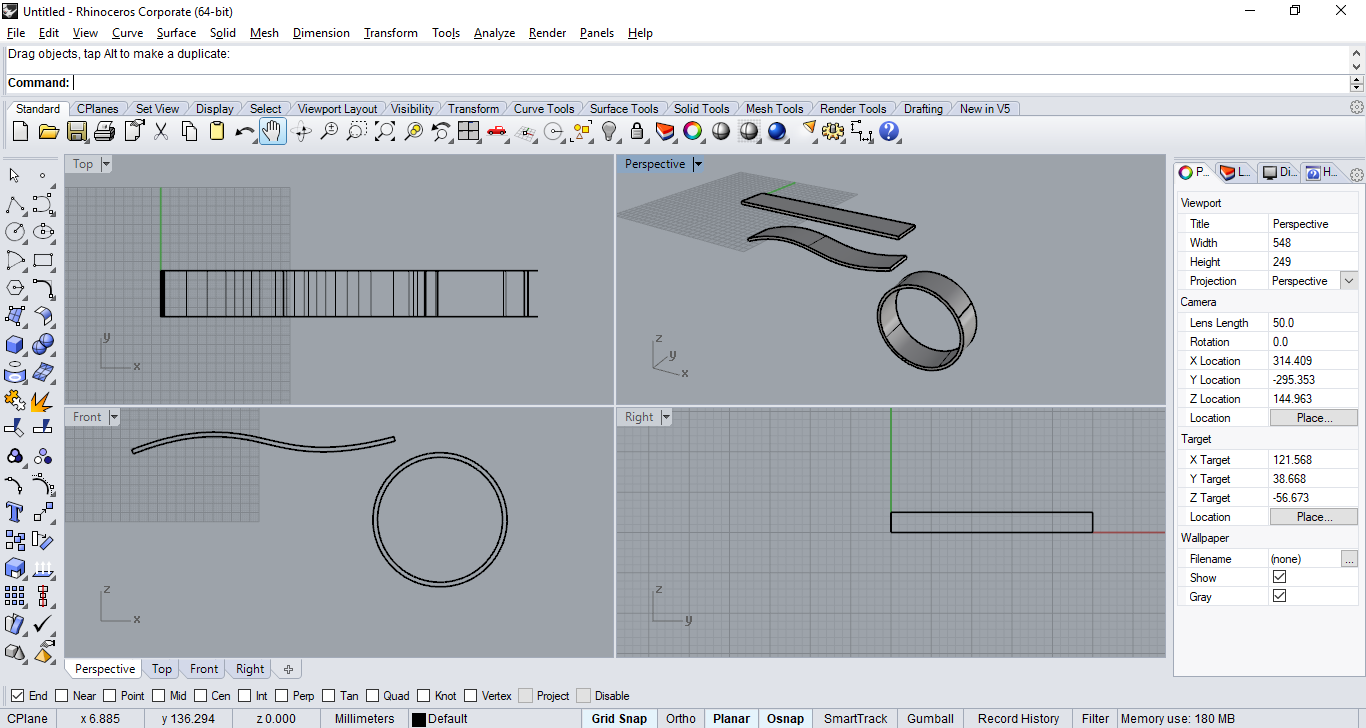Enable the Near object snap
This screenshot has height=728, width=1366.
(x=62, y=696)
